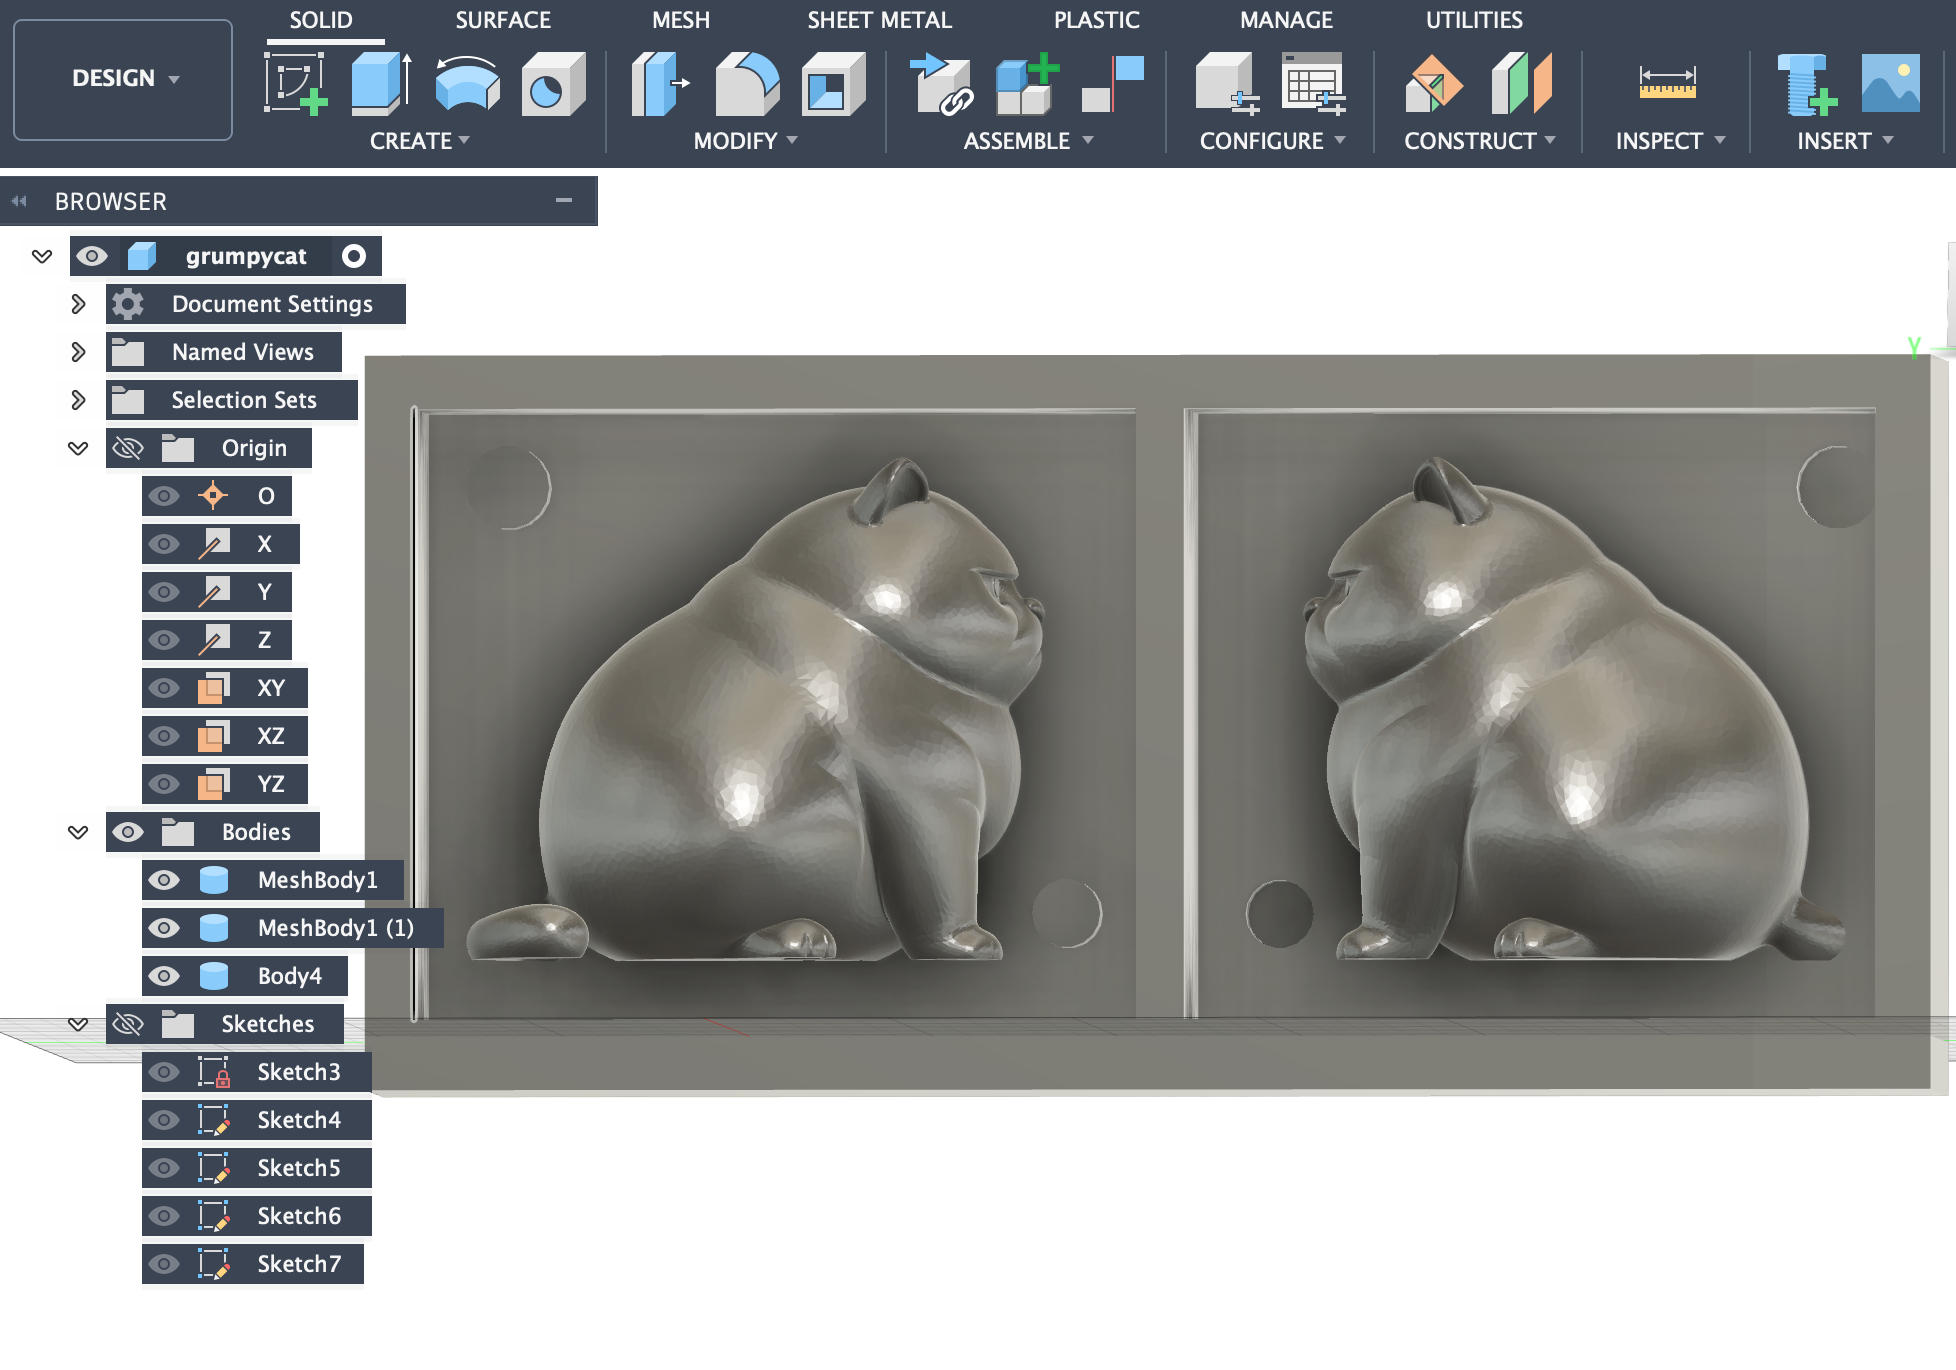This screenshot has height=1370, width=1956.
Task: Switch to the MESH tab
Action: (x=680, y=20)
